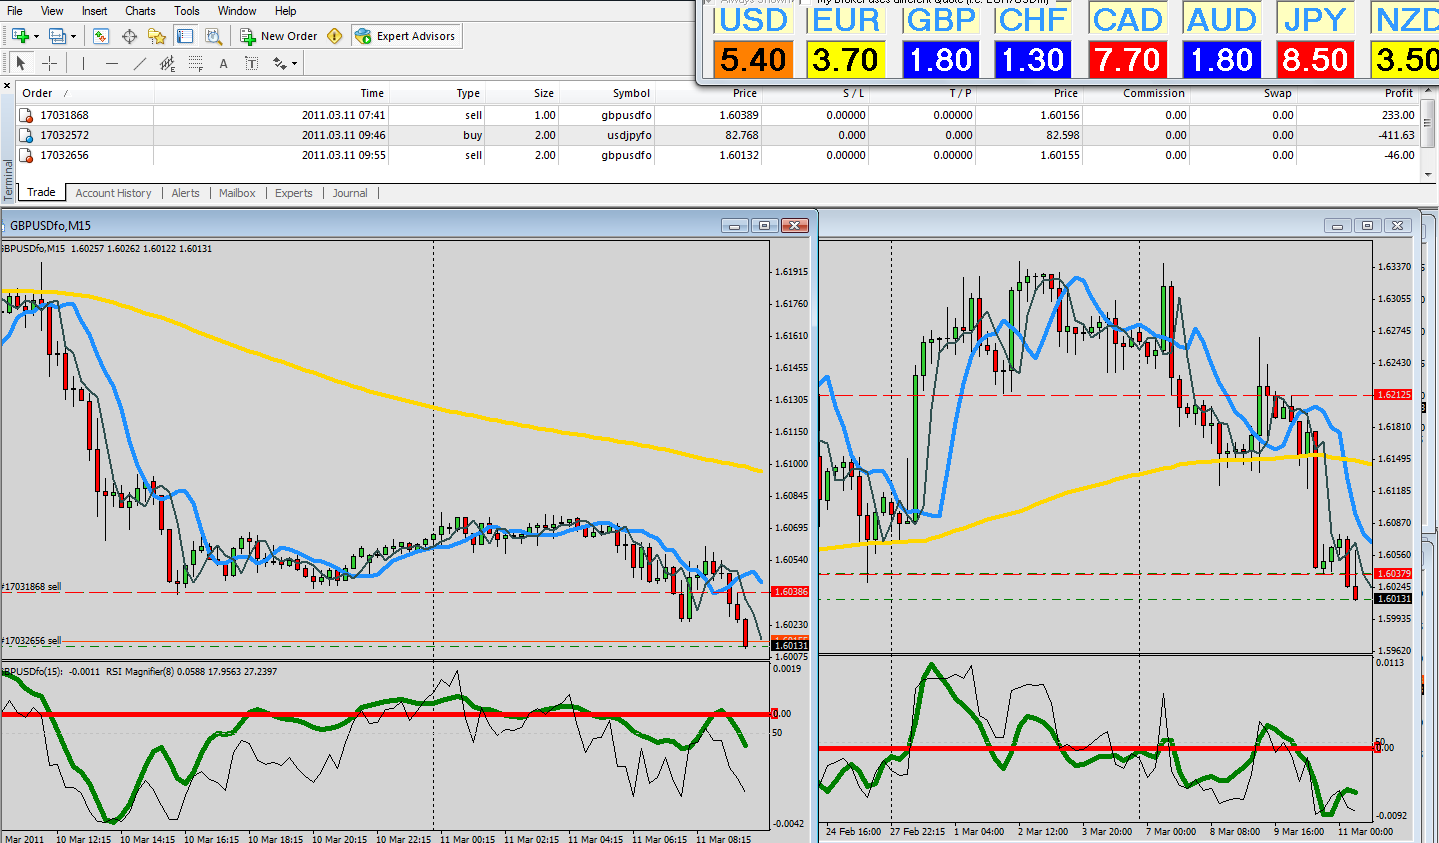
Task: Open the Strategy Tester magnifier icon
Action: coord(213,36)
